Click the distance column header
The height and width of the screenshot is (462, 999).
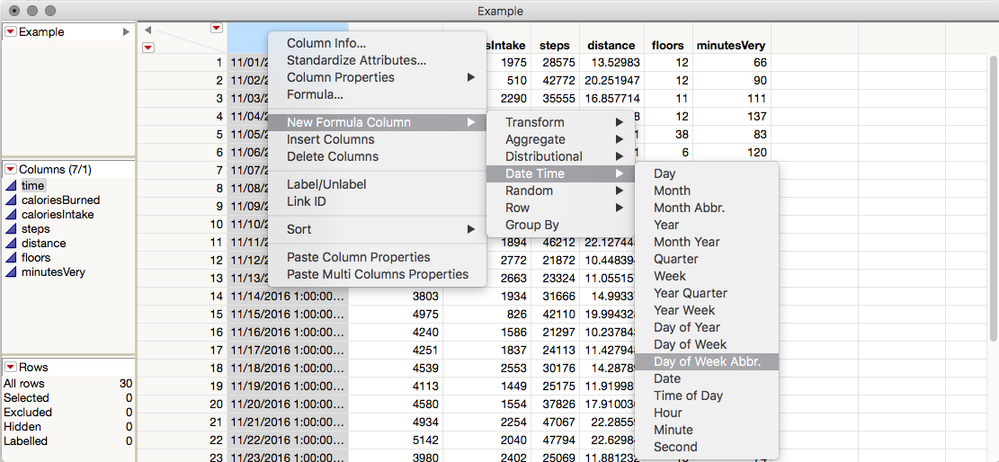612,45
